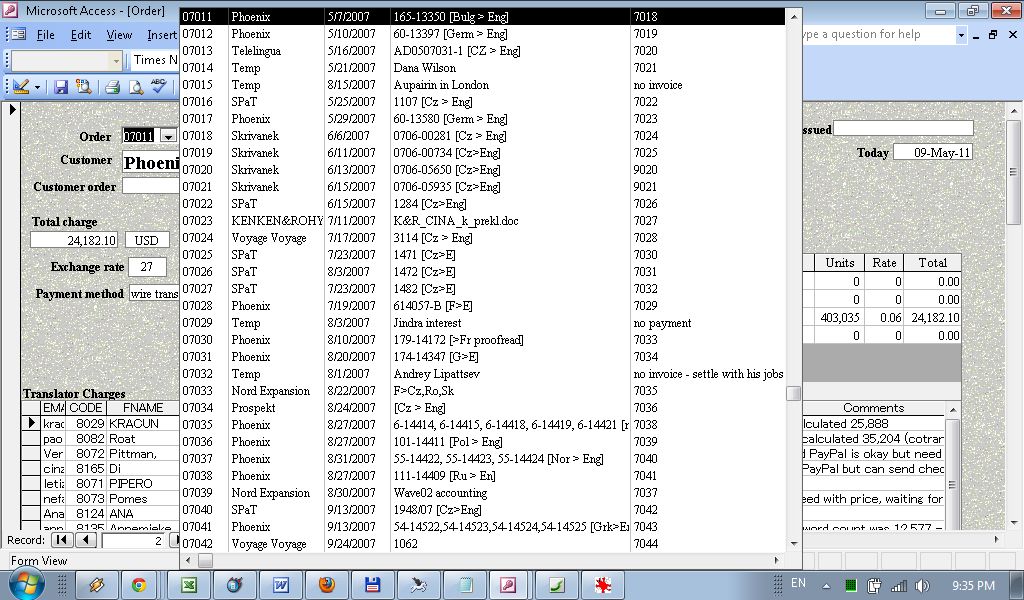Click the record number box showing 2

click(x=134, y=541)
